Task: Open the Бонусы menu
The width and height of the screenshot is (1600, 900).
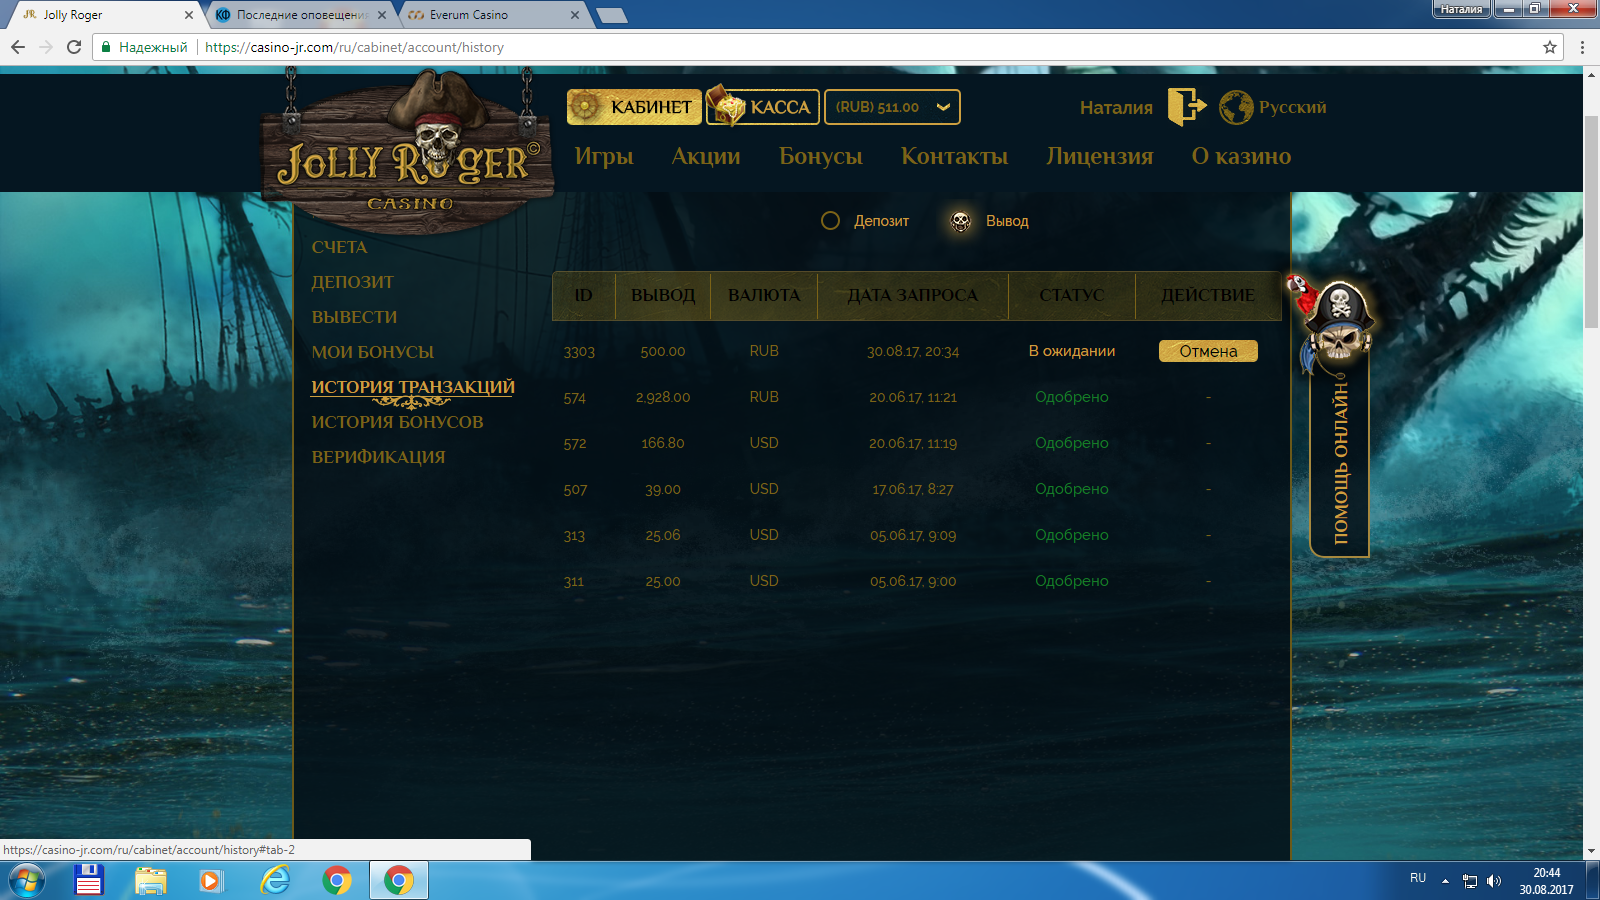Action: [x=821, y=156]
